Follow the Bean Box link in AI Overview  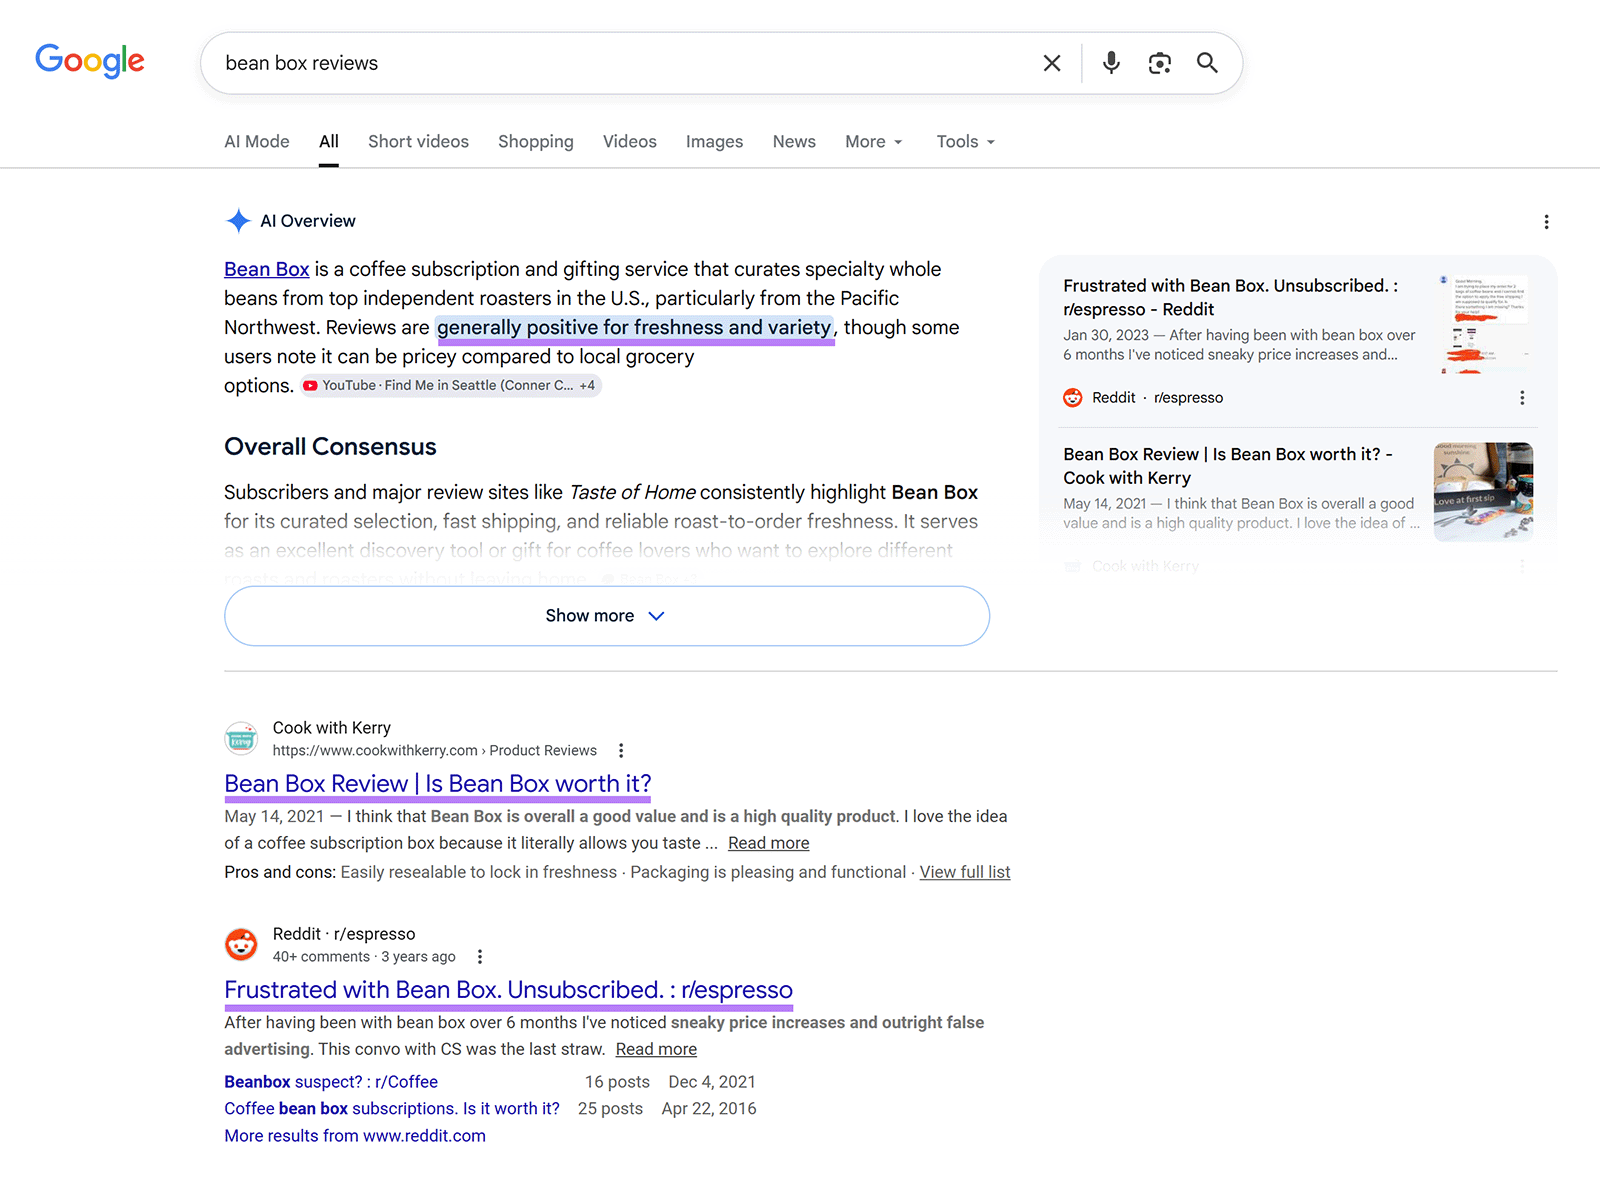(x=267, y=269)
